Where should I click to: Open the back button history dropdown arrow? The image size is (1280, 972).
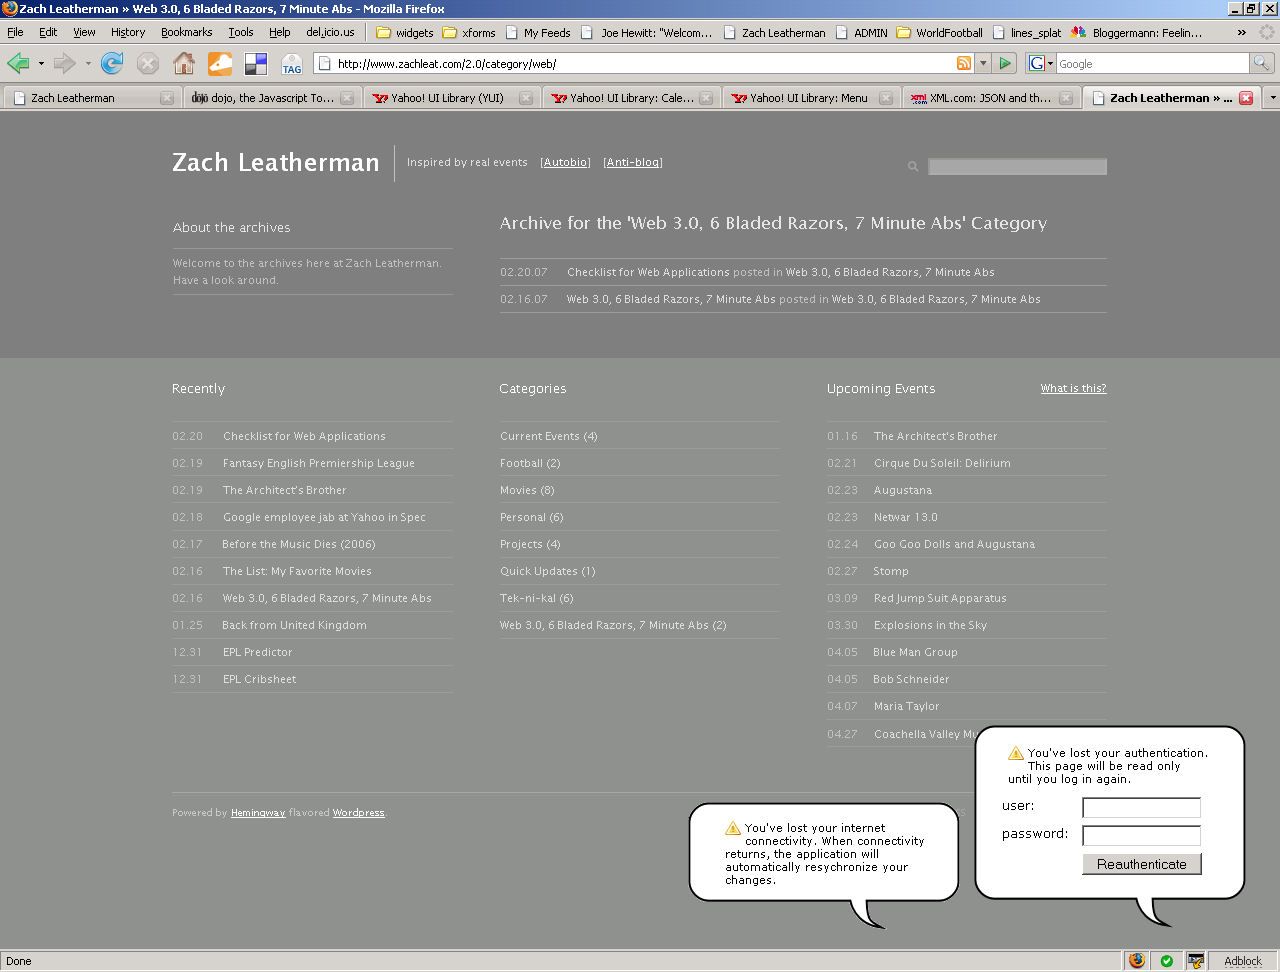(x=41, y=64)
